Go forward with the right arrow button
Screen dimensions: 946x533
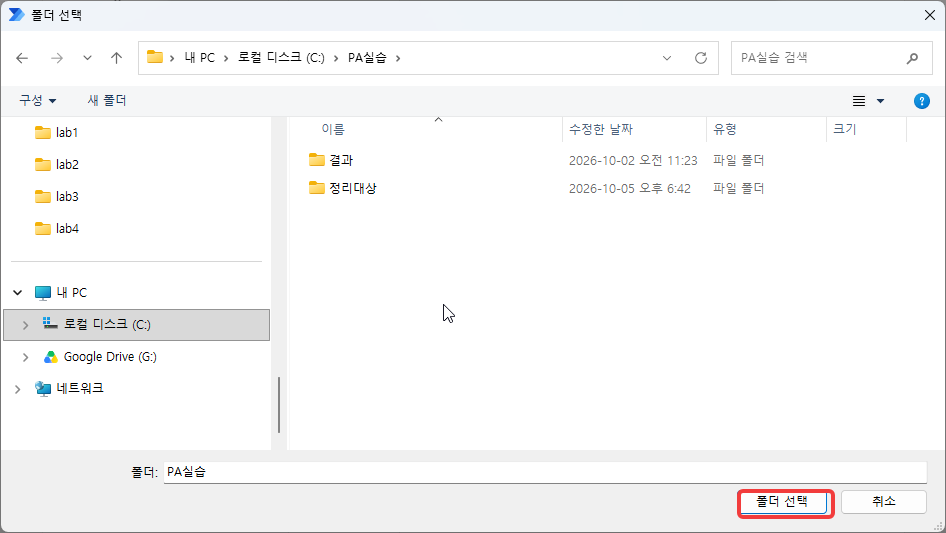[x=57, y=58]
